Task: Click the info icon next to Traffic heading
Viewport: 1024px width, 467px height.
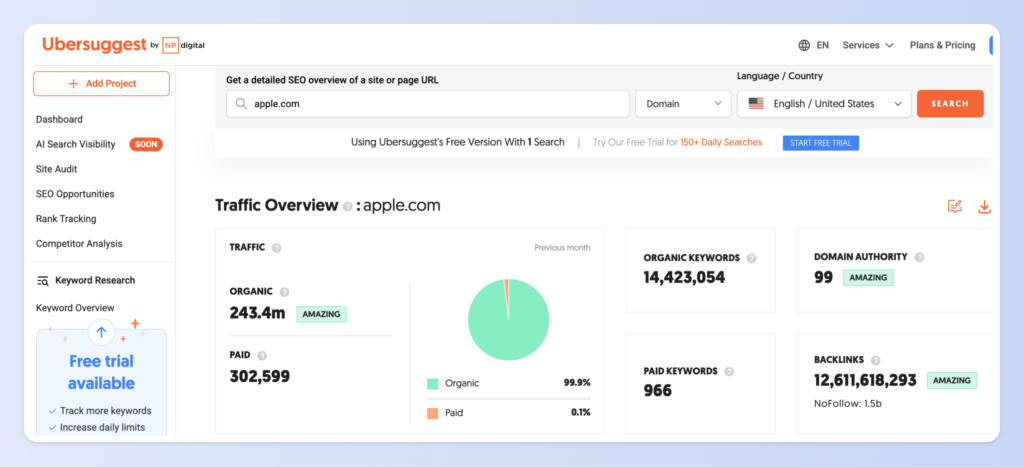Action: click(276, 248)
